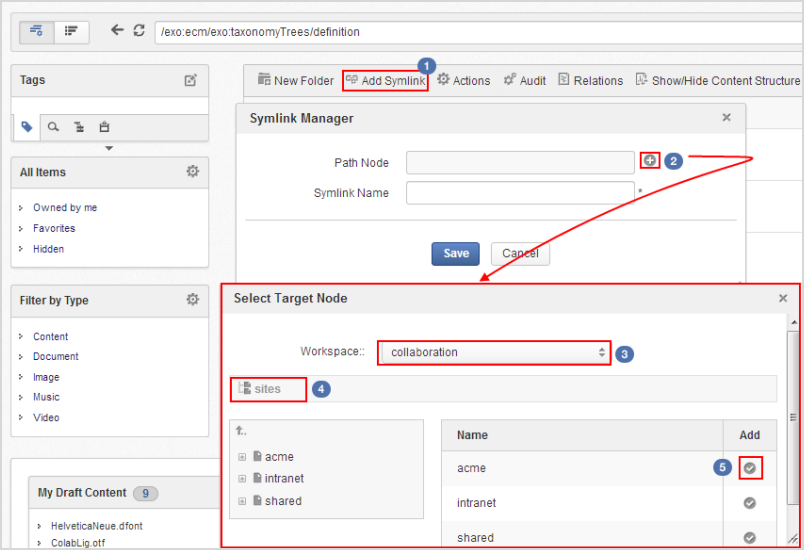The image size is (804, 550).
Task: Click the search magnifier icon under Tags
Action: click(x=53, y=127)
